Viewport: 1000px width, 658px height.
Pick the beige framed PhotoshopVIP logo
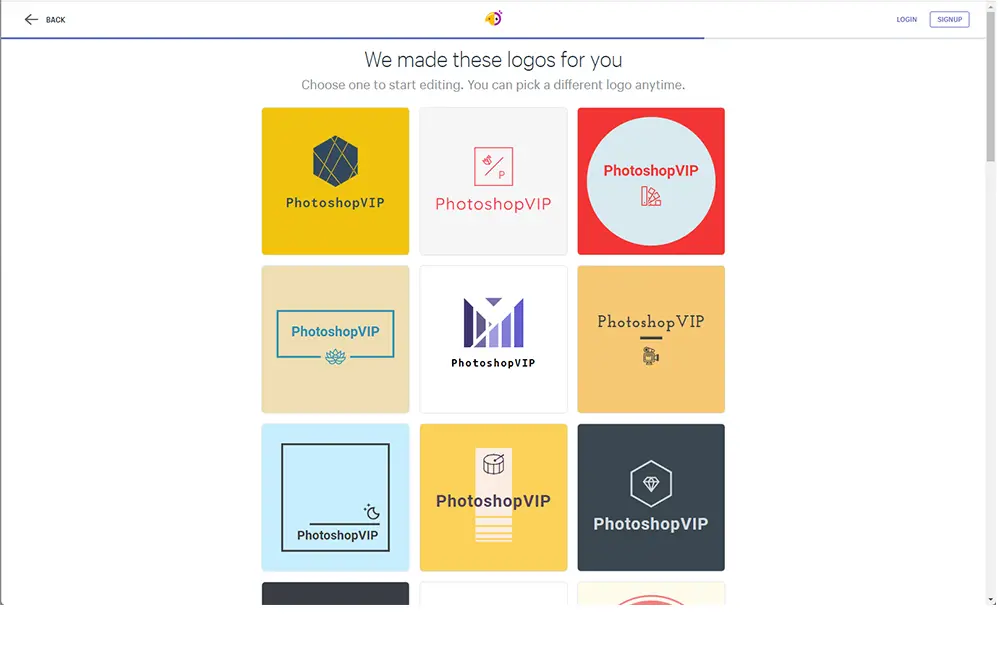point(335,339)
